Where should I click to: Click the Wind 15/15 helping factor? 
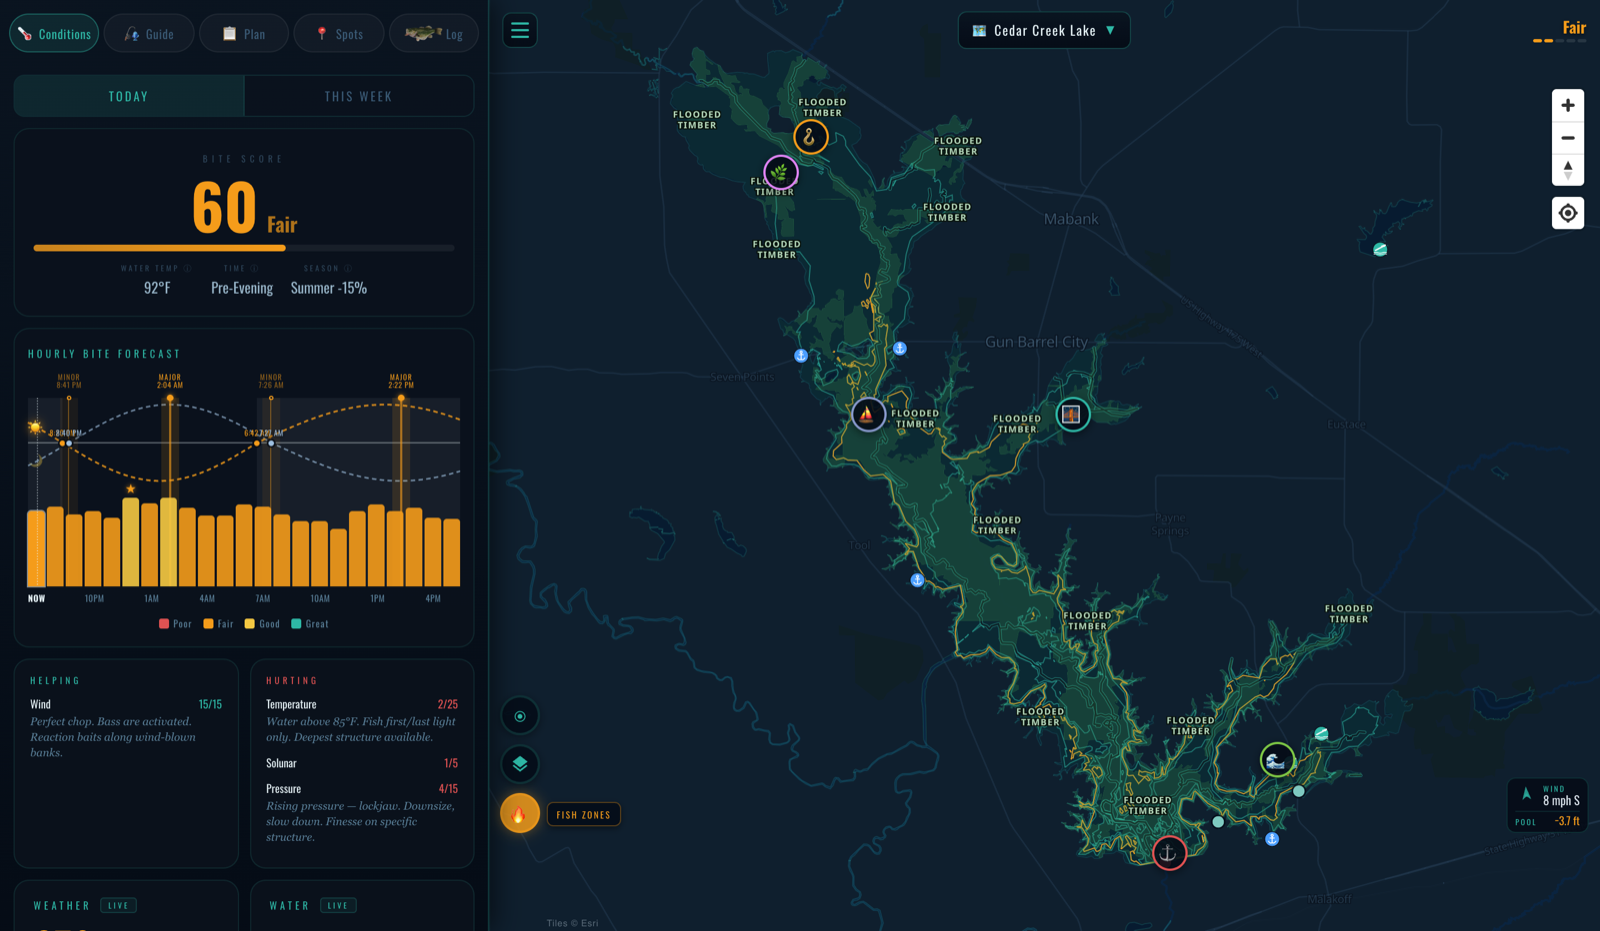pyautogui.click(x=126, y=704)
